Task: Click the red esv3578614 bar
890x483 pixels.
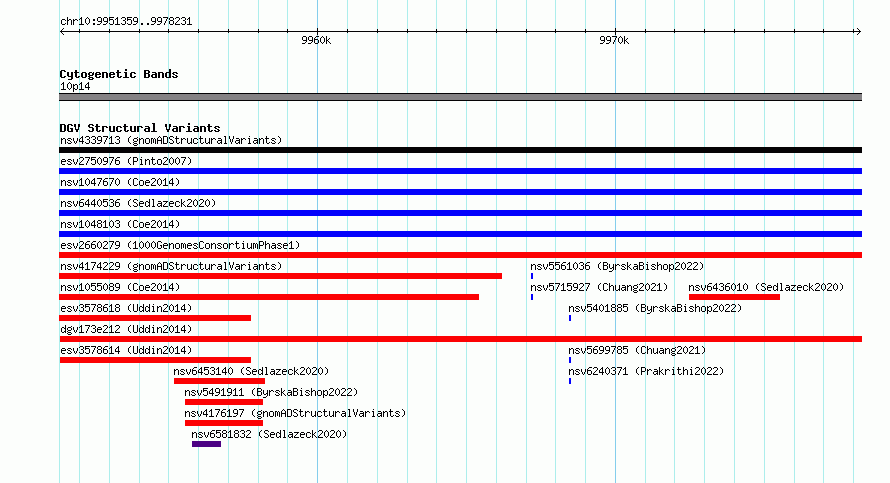Action: click(x=155, y=360)
